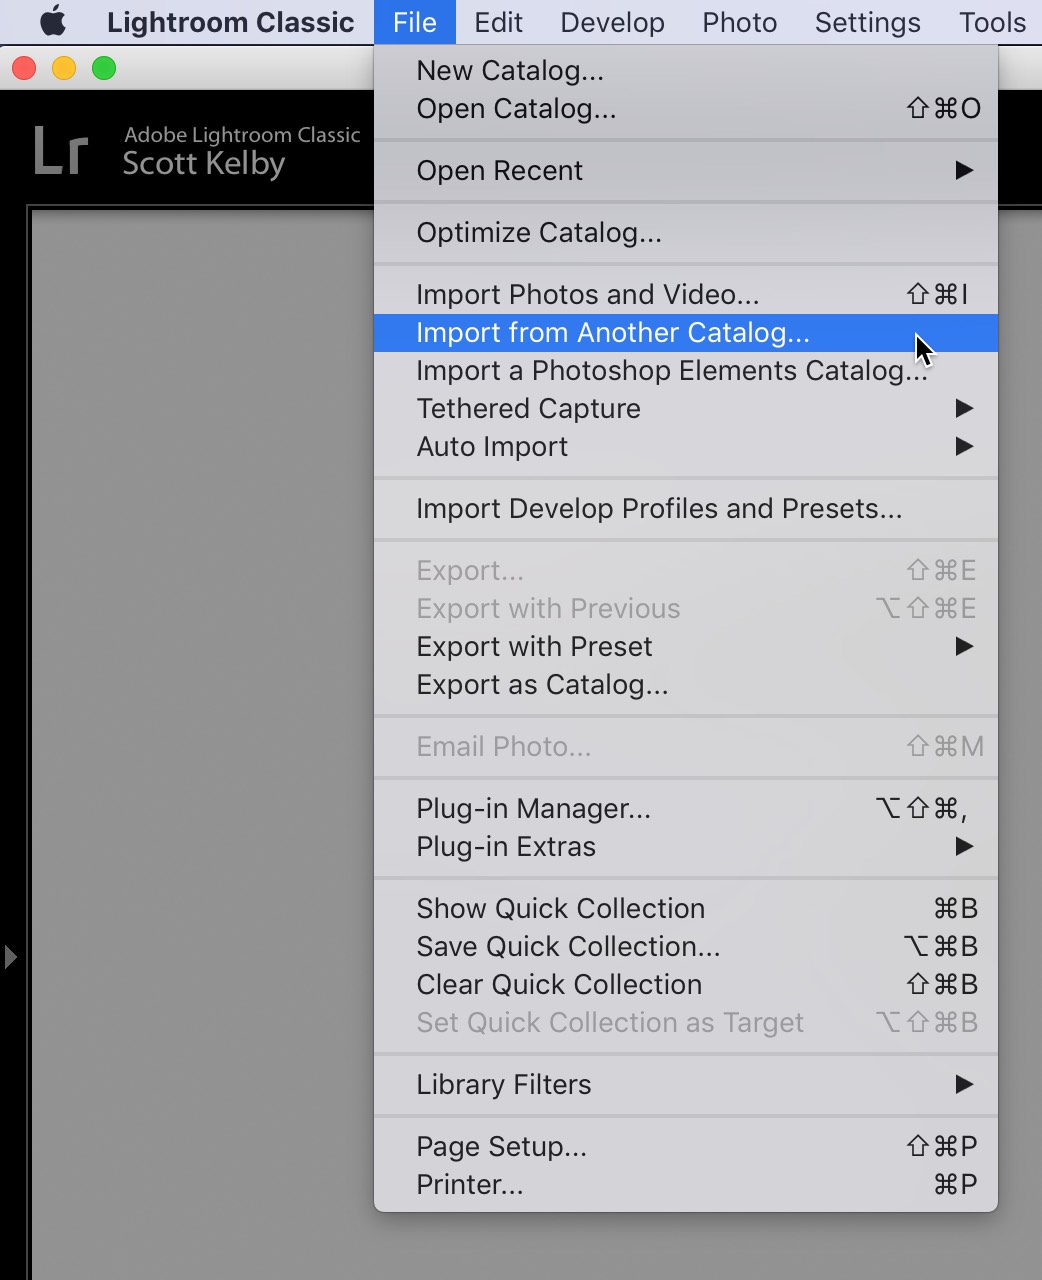The height and width of the screenshot is (1280, 1042).
Task: Click the green zoom window button
Action: [x=104, y=68]
